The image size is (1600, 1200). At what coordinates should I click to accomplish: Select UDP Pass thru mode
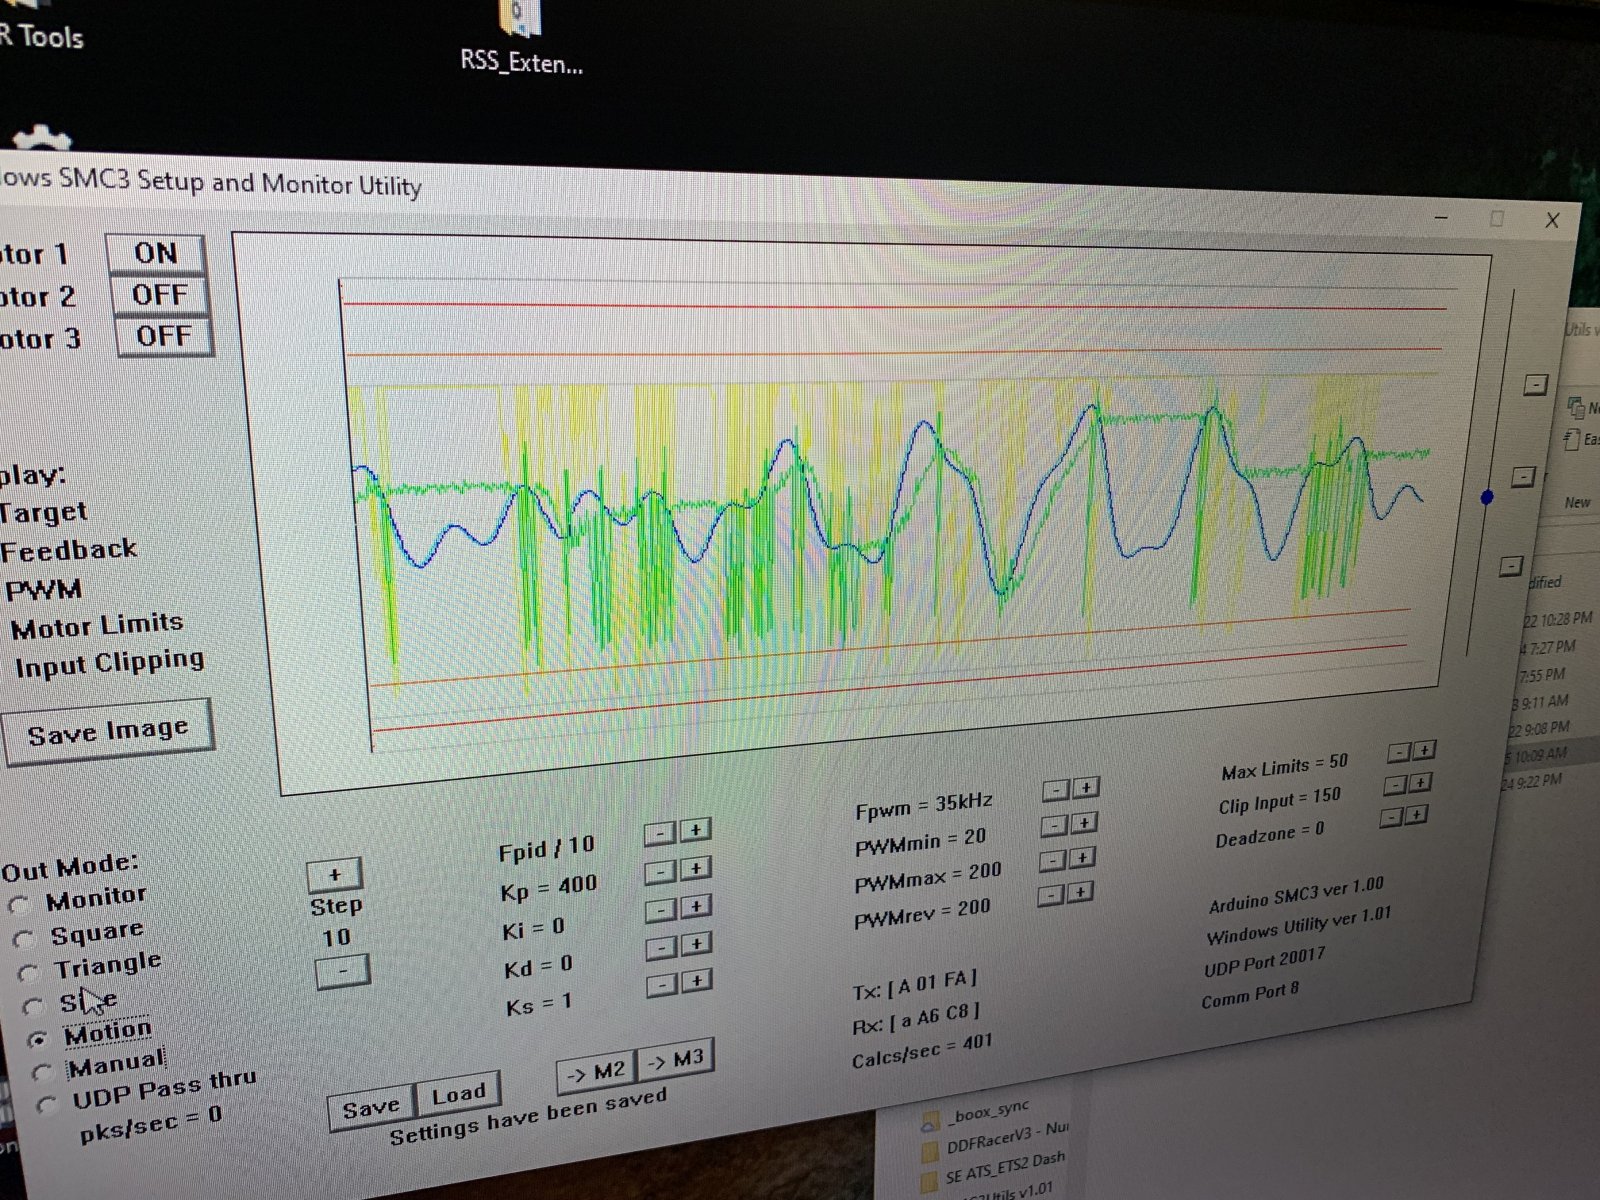[x=46, y=1105]
